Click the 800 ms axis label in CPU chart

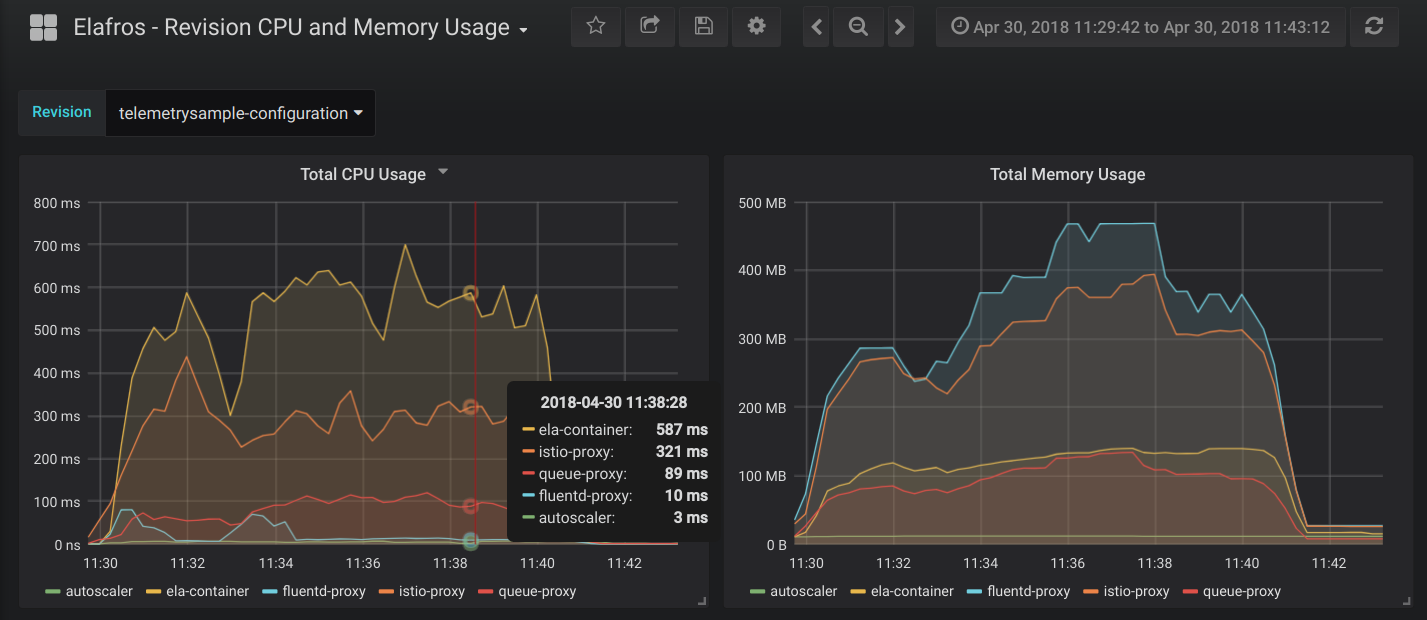click(56, 202)
